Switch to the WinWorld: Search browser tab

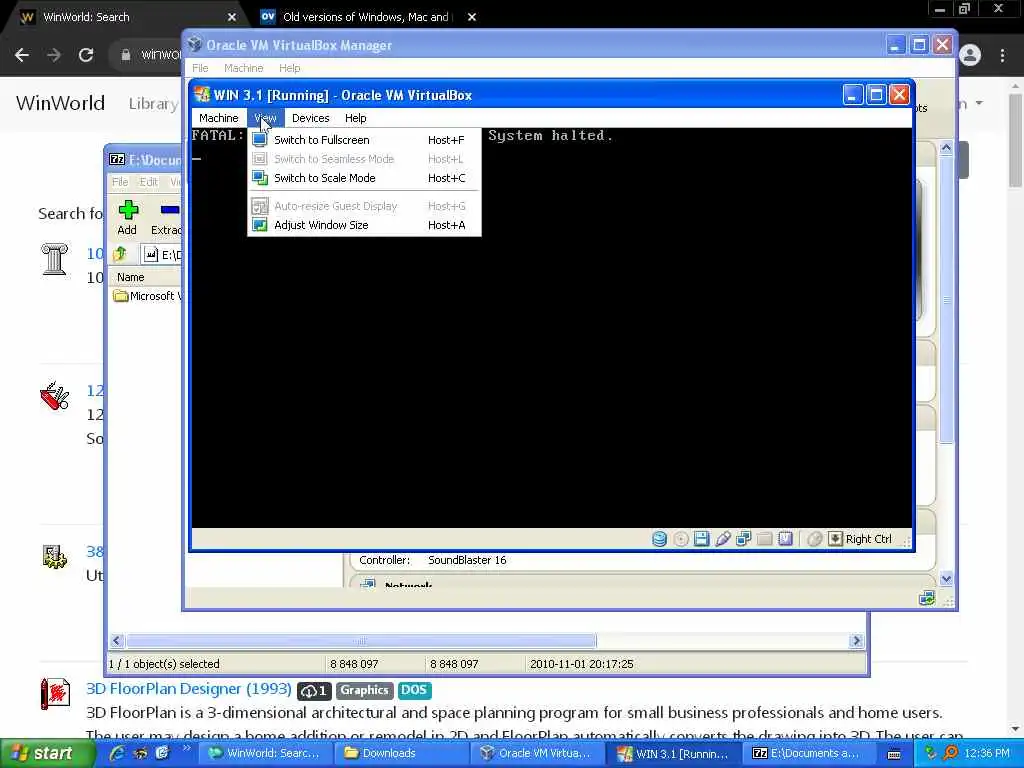click(124, 17)
